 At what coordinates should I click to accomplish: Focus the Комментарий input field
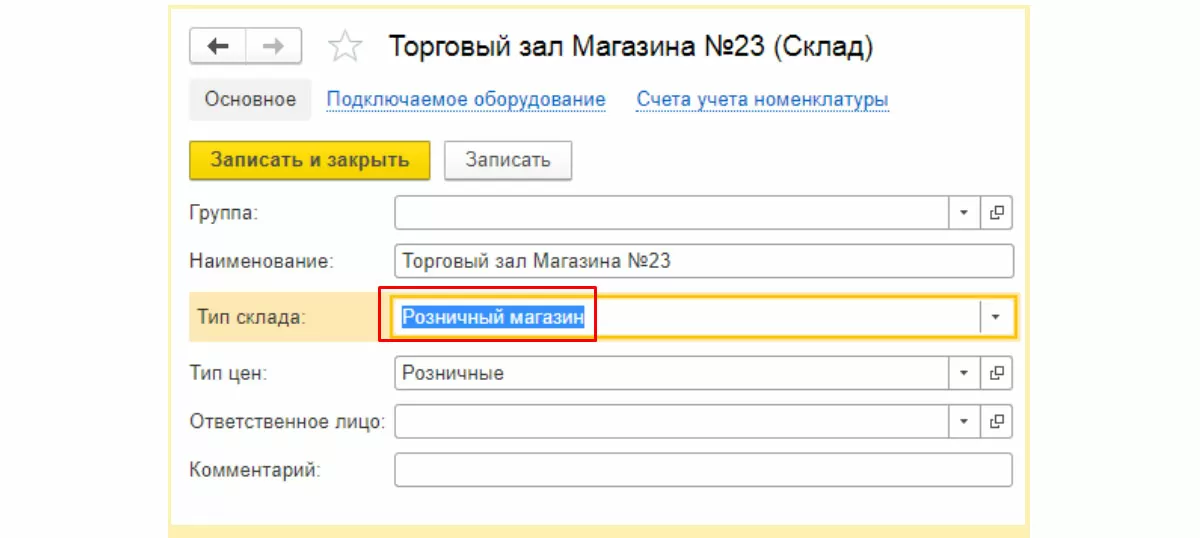point(704,470)
